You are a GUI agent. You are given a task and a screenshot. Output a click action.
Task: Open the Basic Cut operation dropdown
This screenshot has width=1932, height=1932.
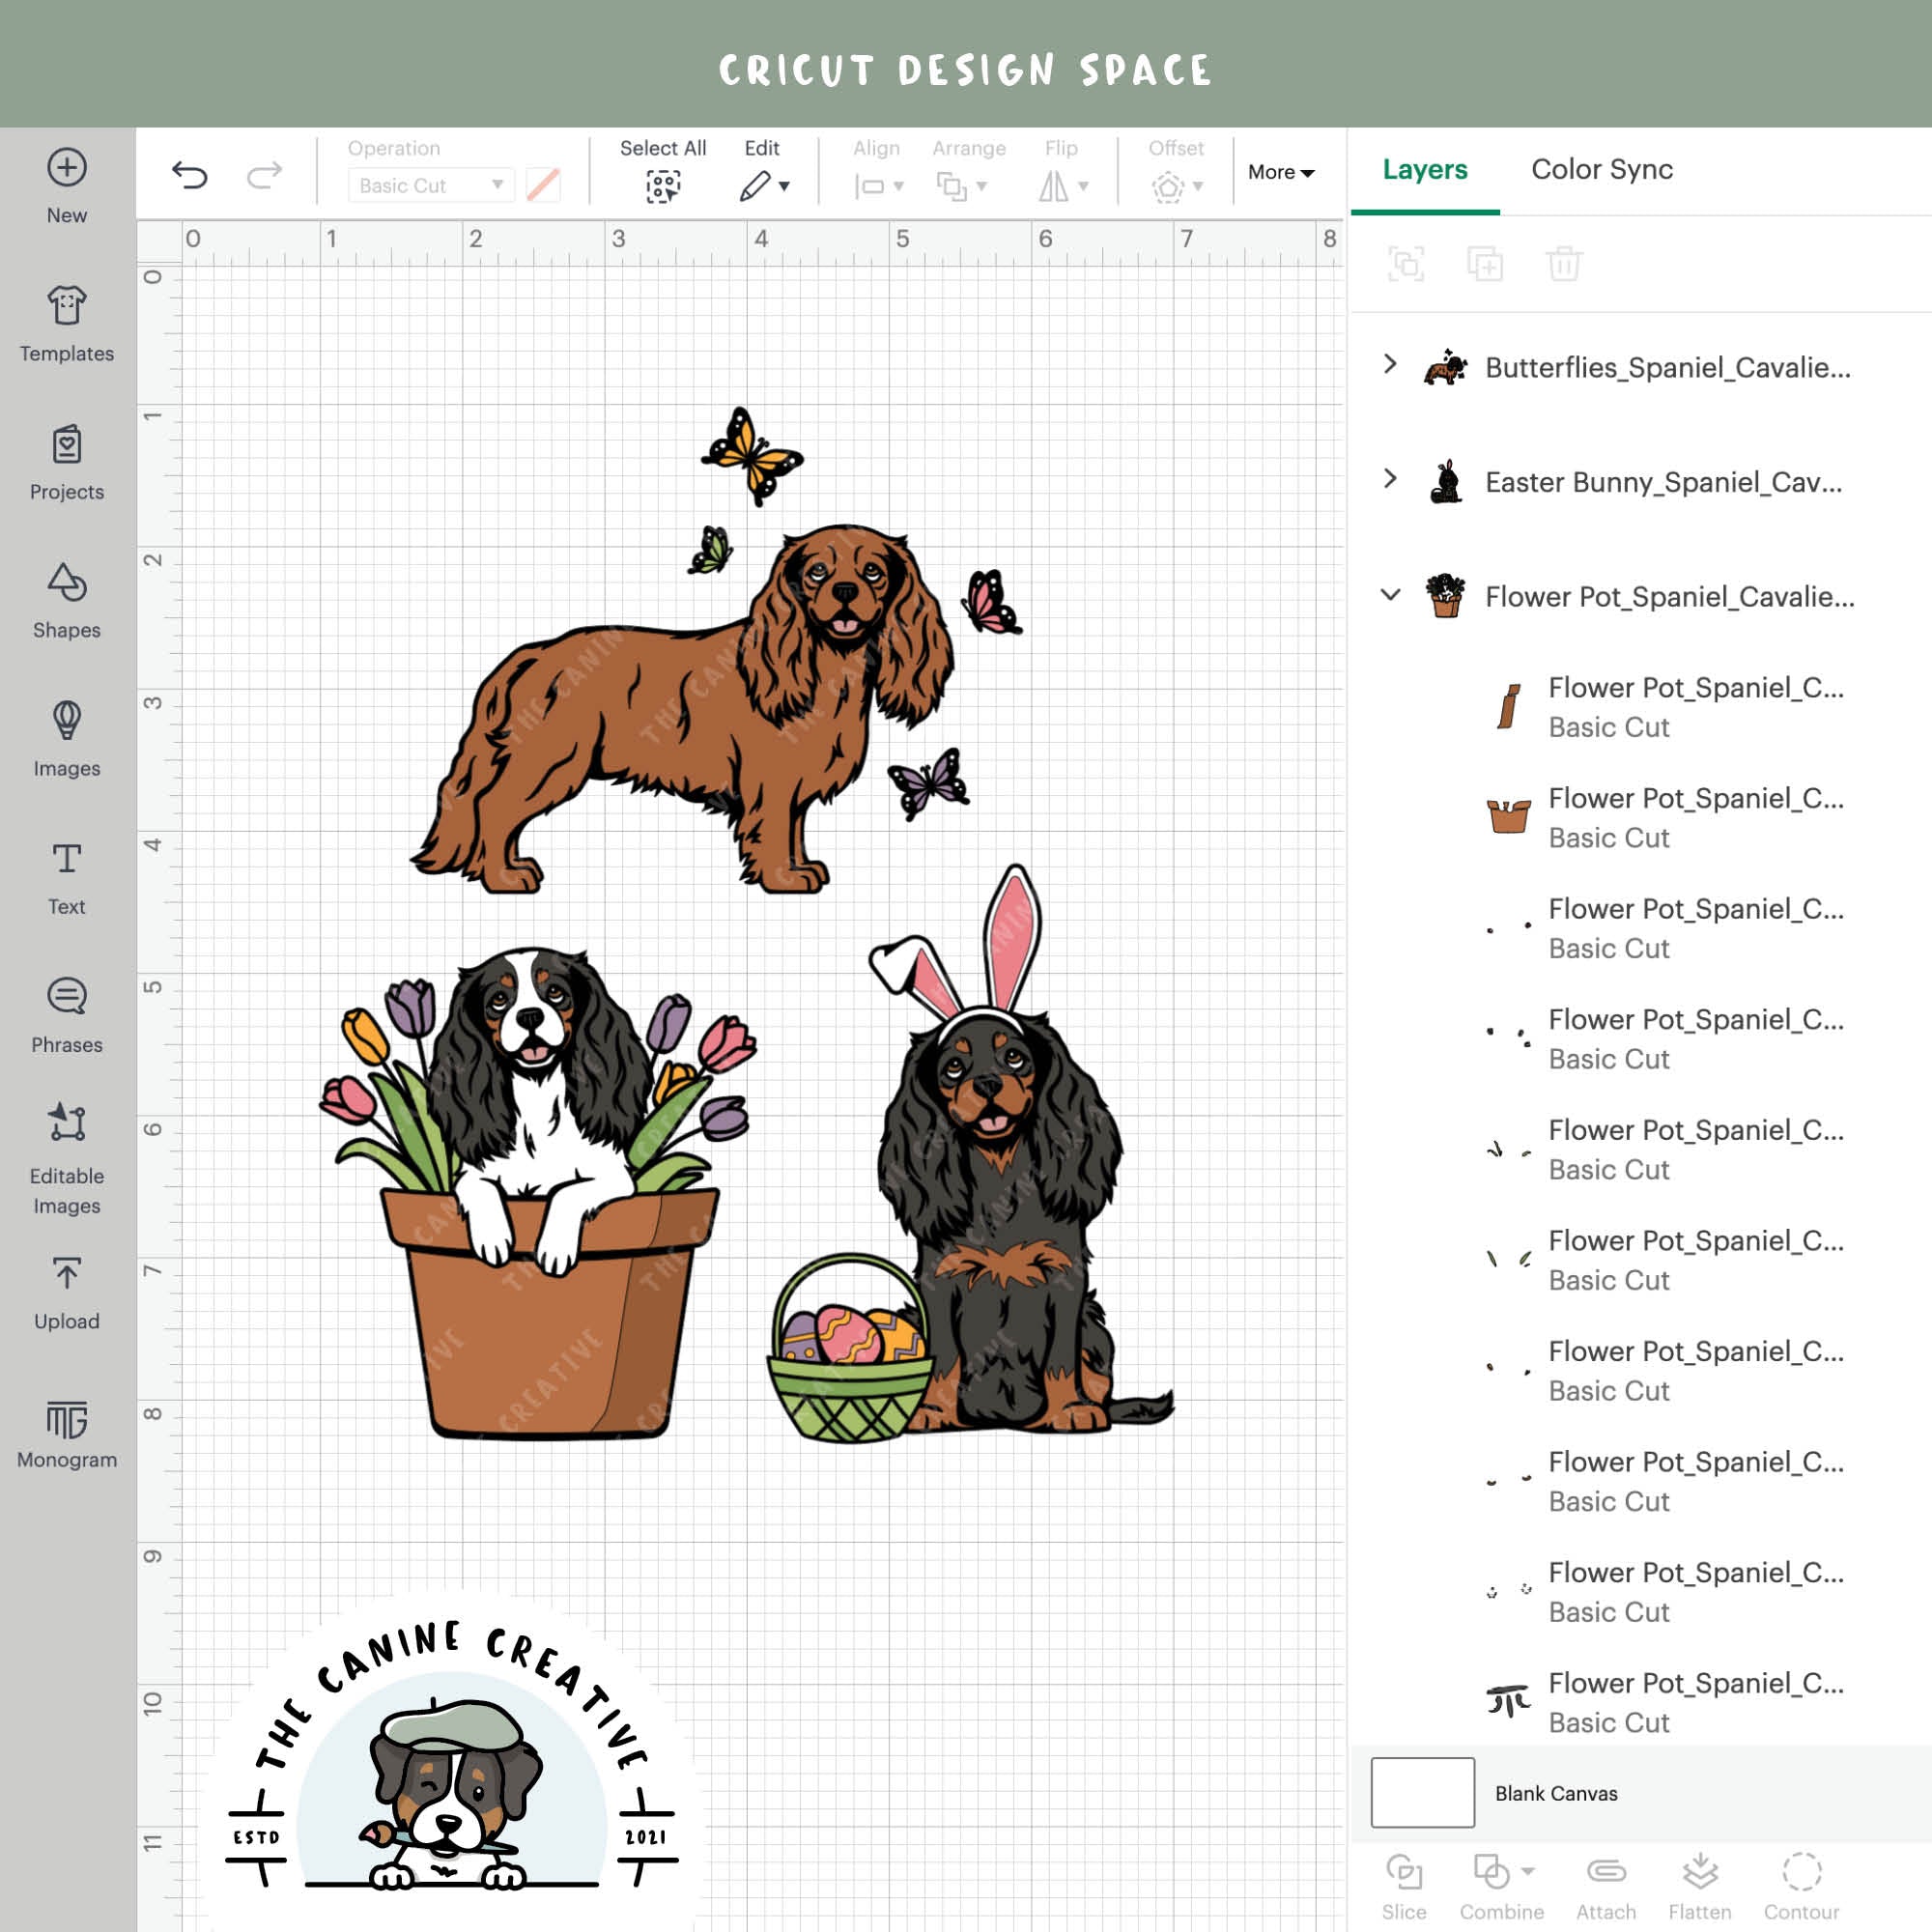click(x=429, y=185)
